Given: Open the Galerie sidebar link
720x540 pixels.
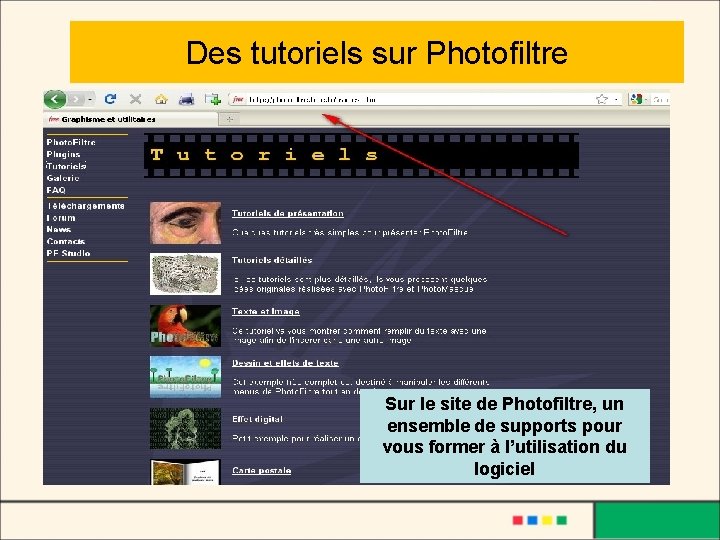Looking at the screenshot, I should (63, 178).
